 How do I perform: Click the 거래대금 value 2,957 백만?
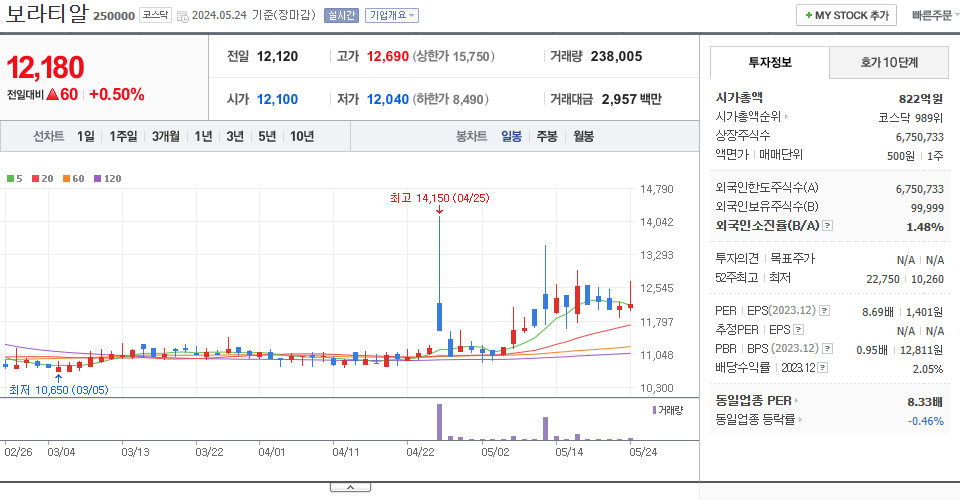[x=632, y=99]
